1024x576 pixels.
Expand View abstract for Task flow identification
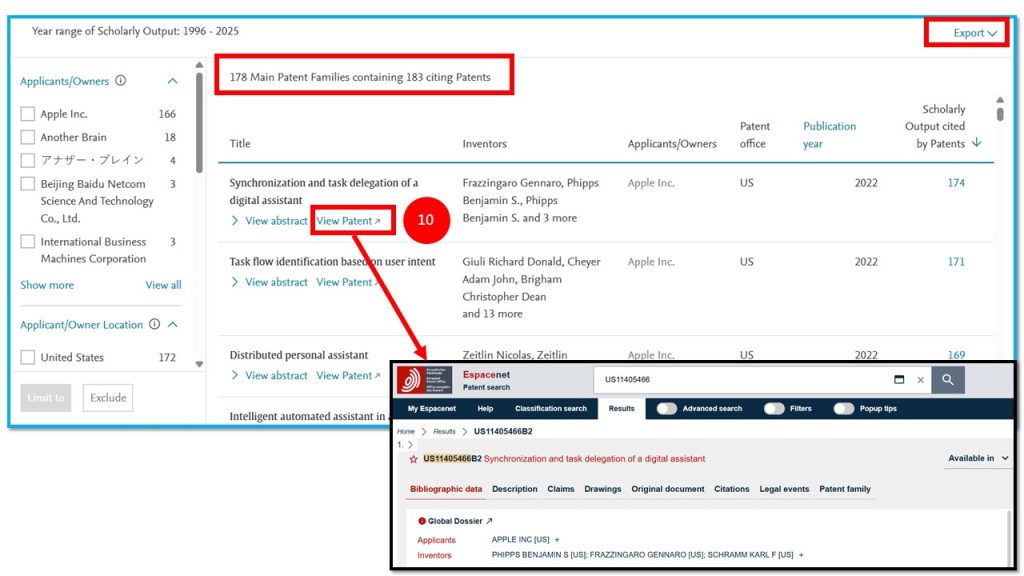[269, 282]
